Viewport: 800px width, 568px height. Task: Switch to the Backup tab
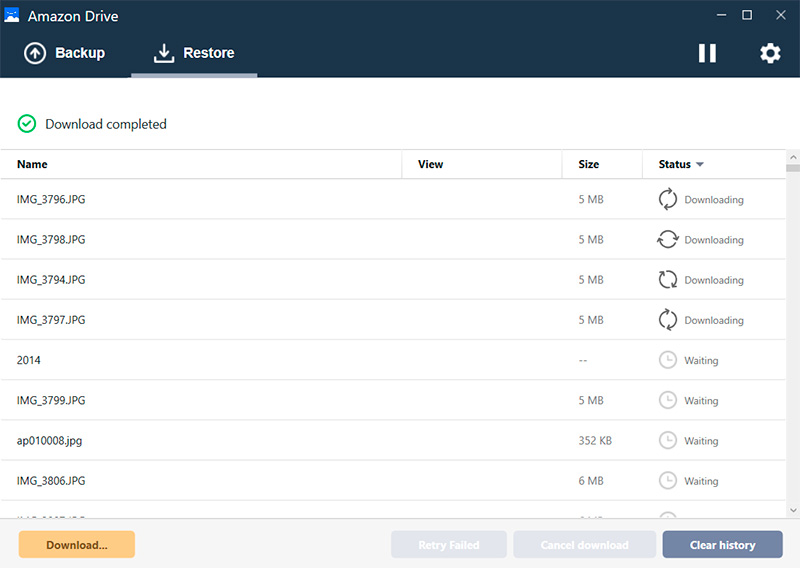coord(65,54)
